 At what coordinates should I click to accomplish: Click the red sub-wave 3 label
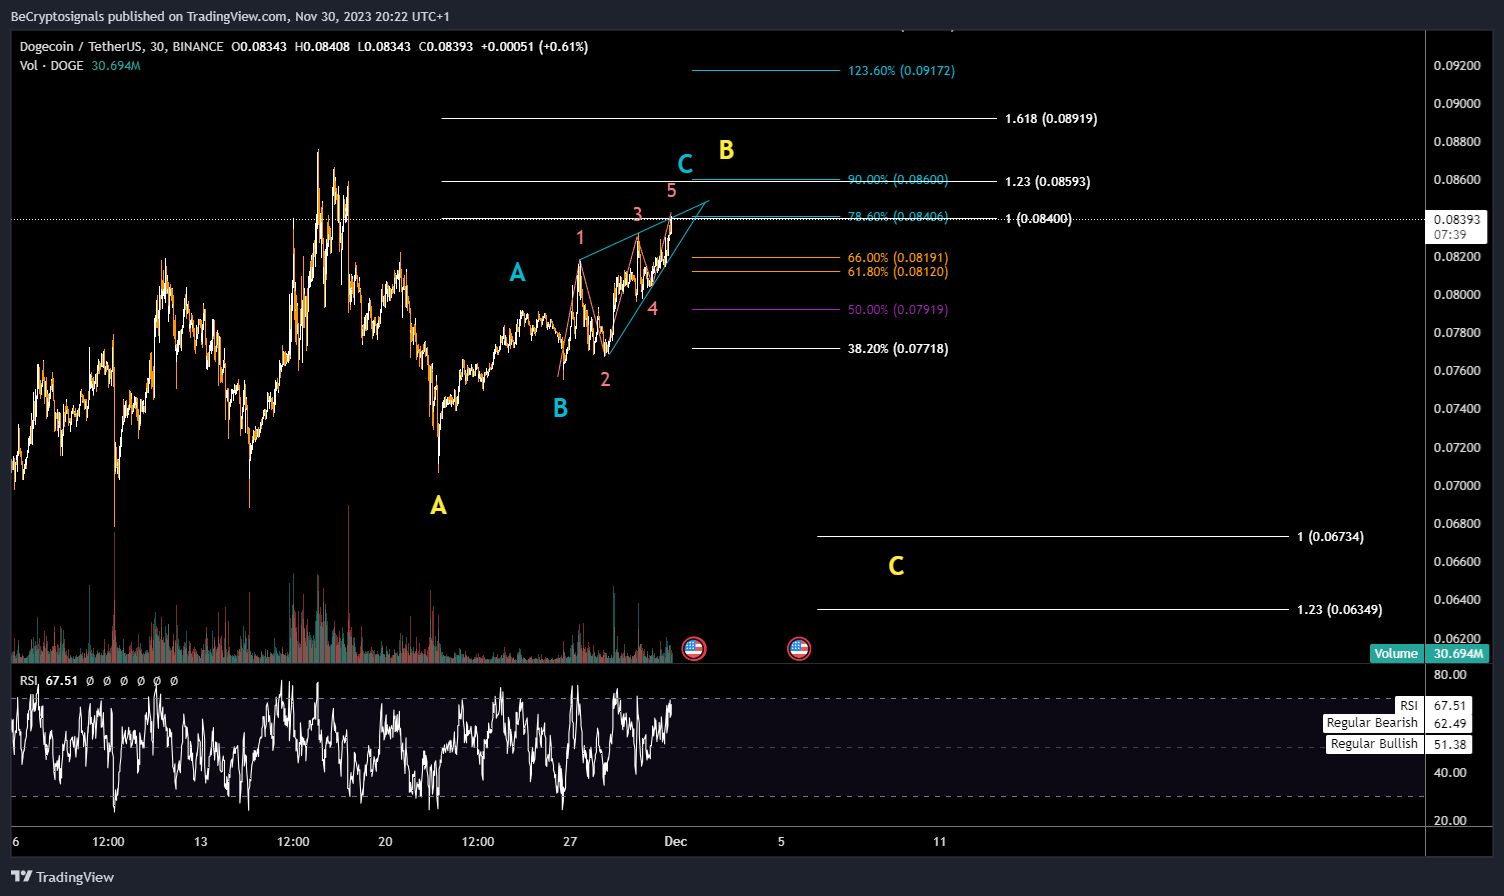[x=637, y=214]
